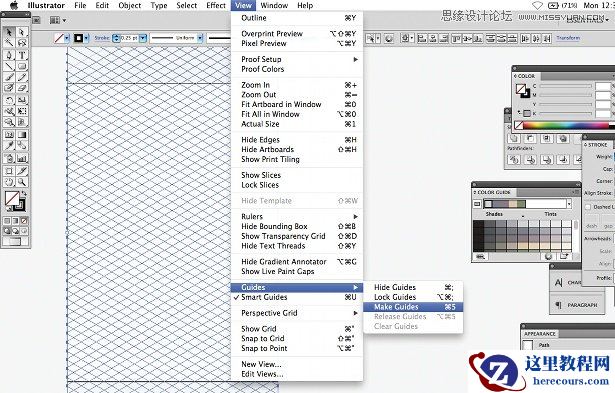Choose Outline from the View menu

[297, 18]
